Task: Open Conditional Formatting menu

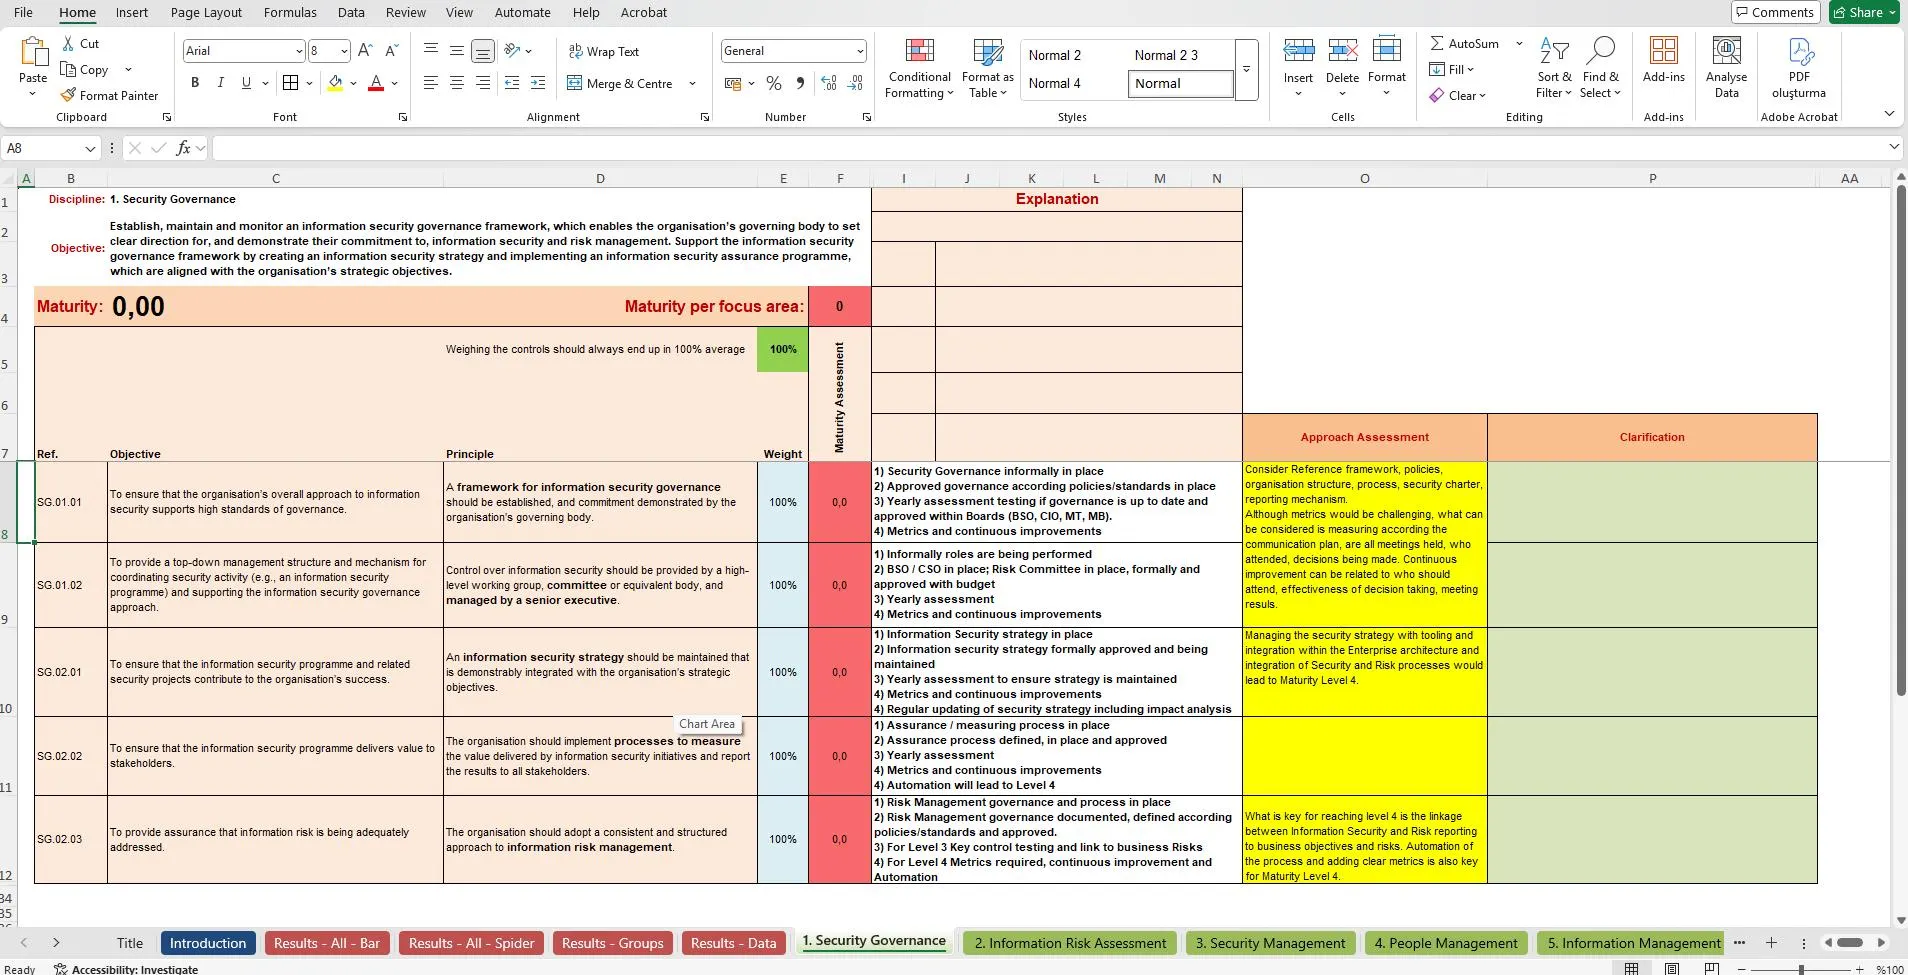Action: (x=920, y=68)
